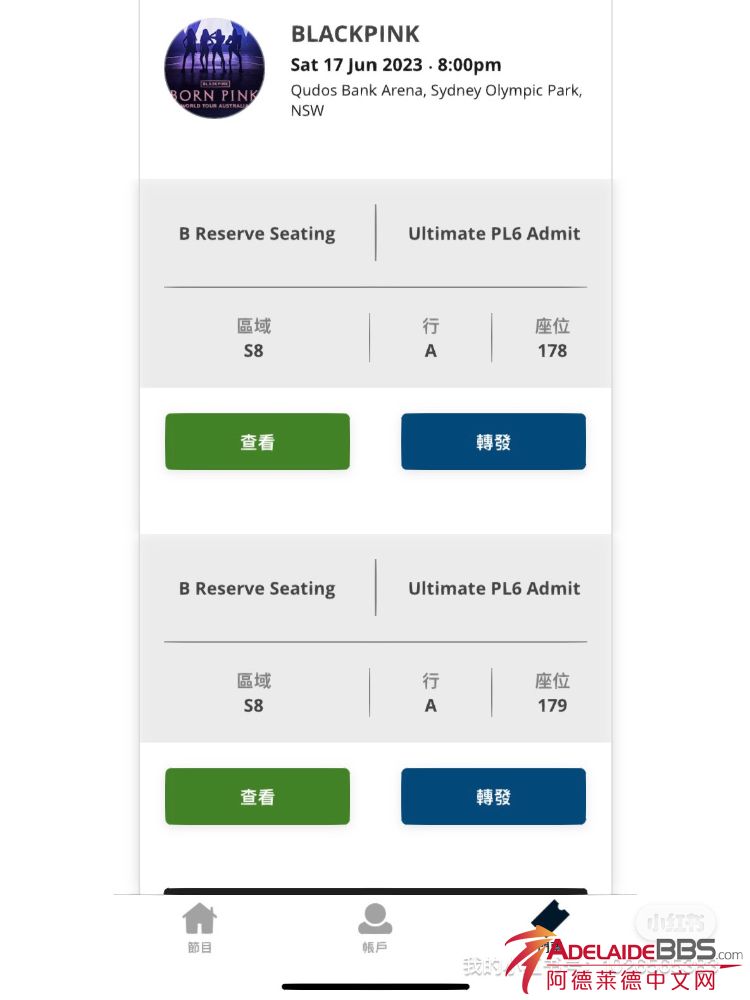Screen dimensions: 750x1000
Task: View the seat 179 ticket with 查看
Action: click(257, 797)
